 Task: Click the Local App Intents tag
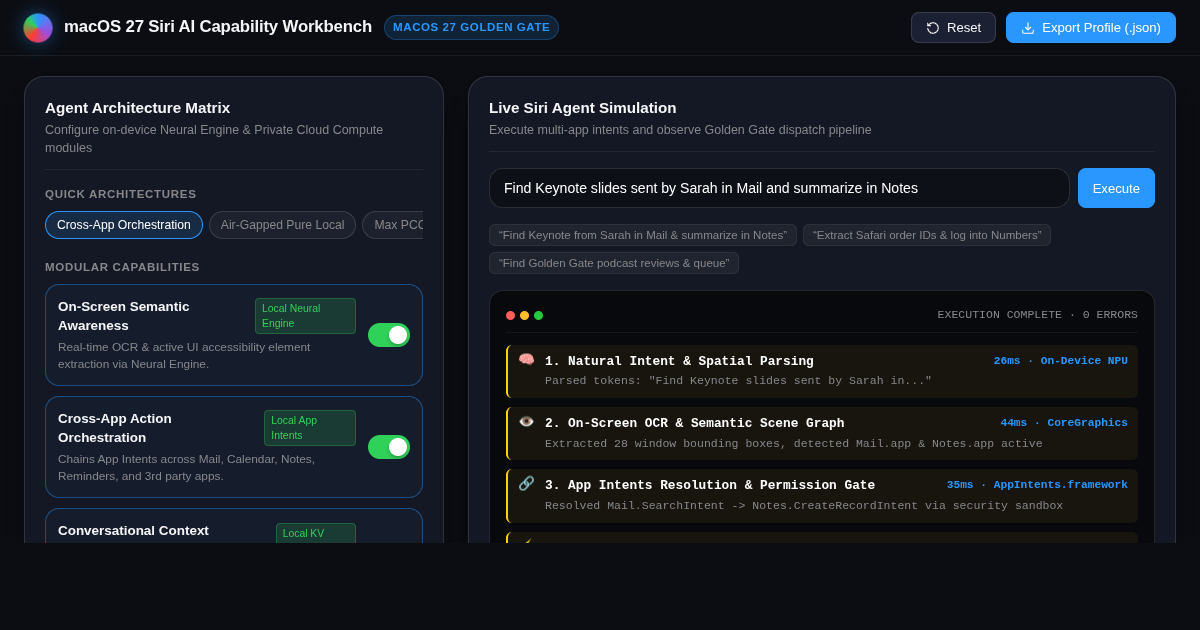pos(310,428)
